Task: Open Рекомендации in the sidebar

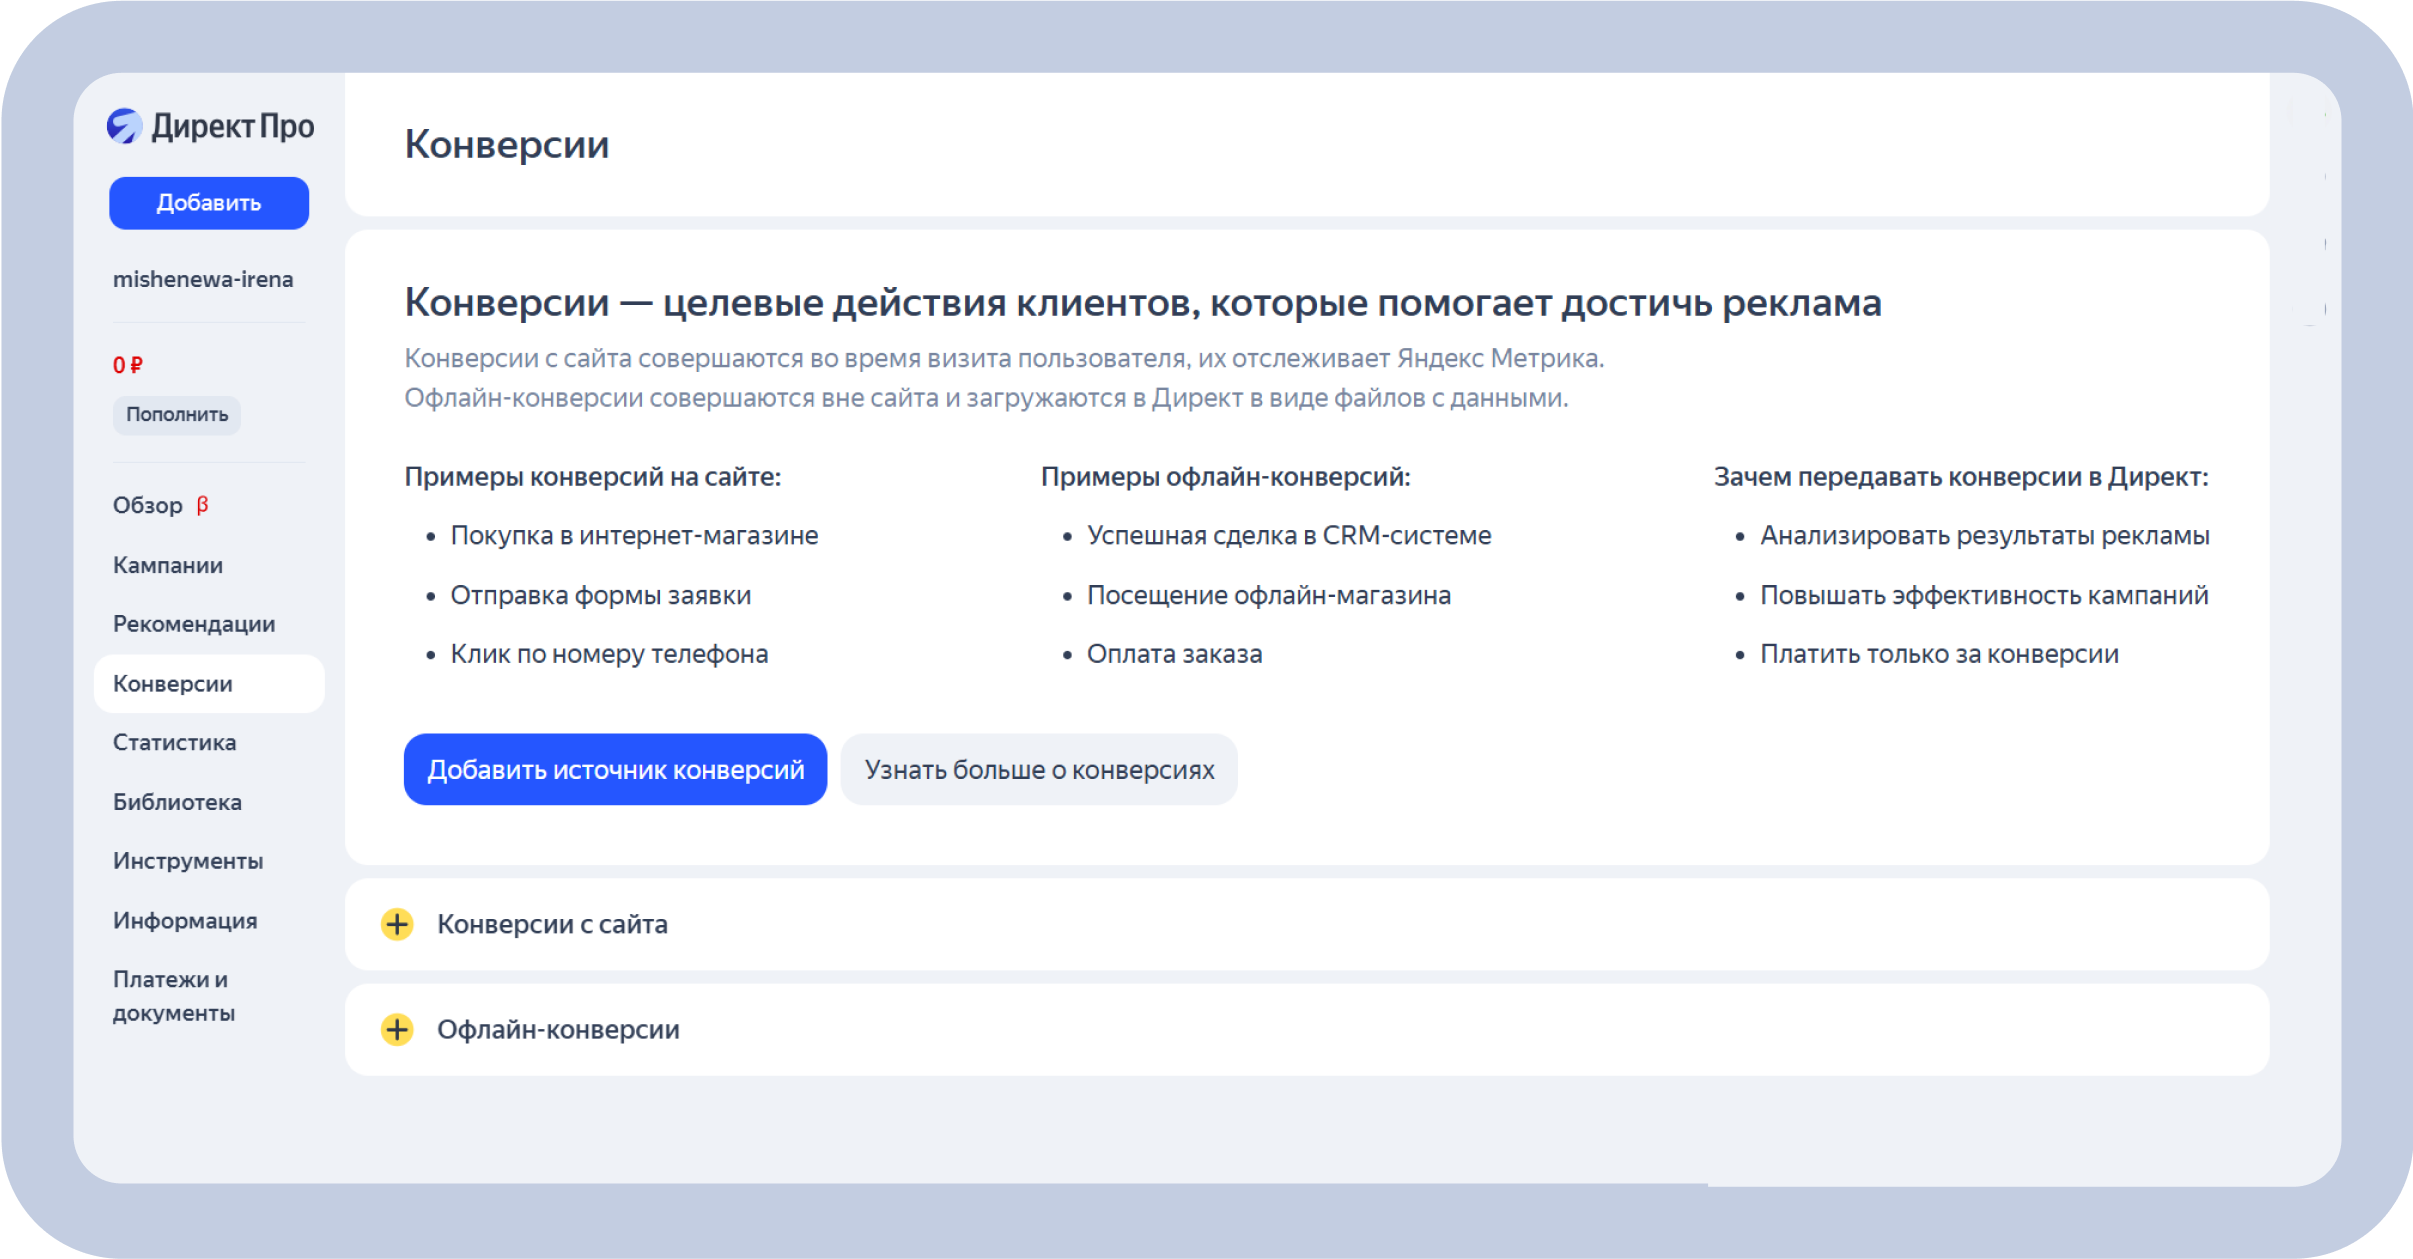Action: coord(194,624)
